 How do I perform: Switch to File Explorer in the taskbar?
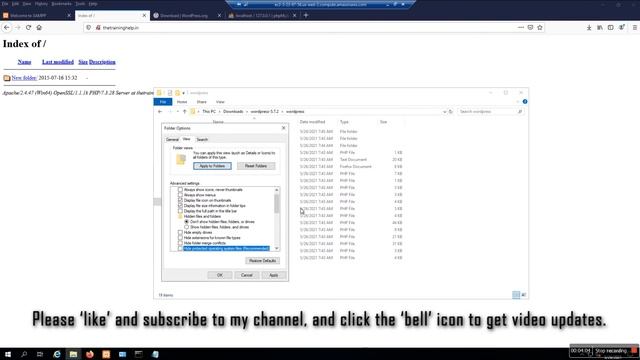point(73,354)
